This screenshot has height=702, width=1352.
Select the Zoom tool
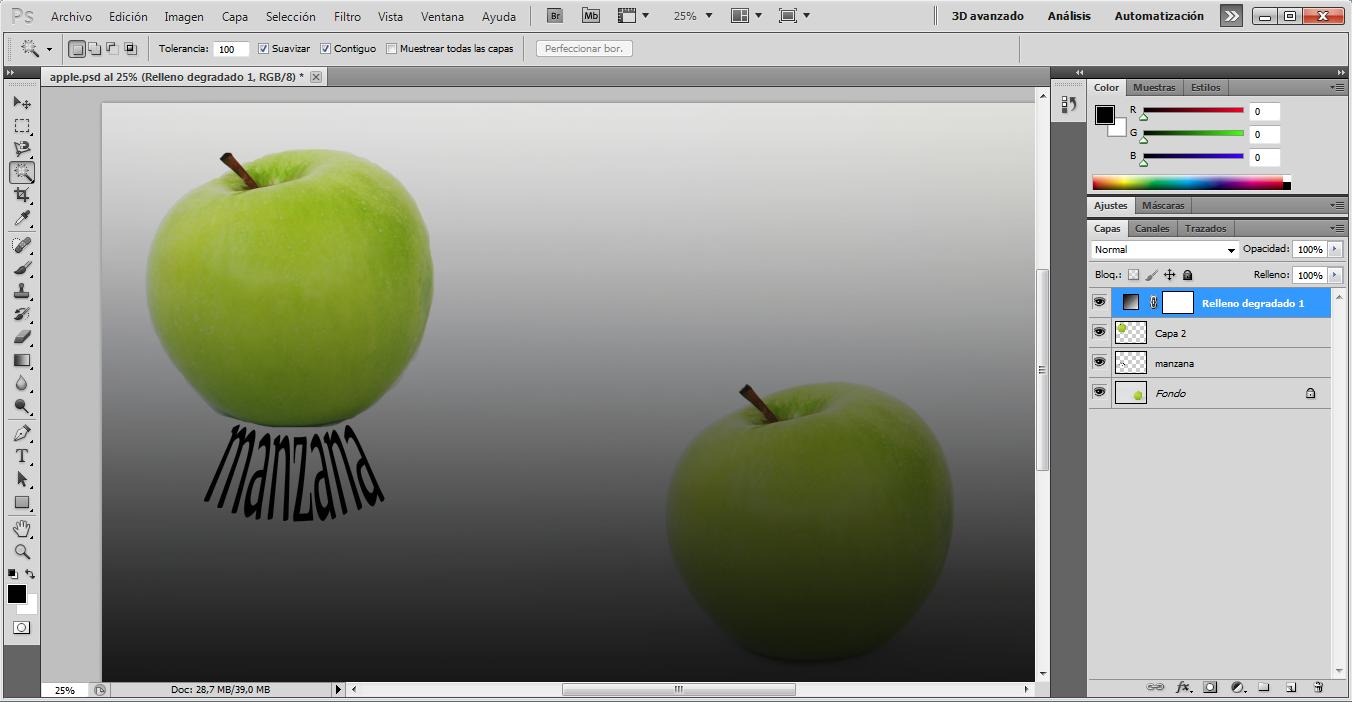click(20, 551)
